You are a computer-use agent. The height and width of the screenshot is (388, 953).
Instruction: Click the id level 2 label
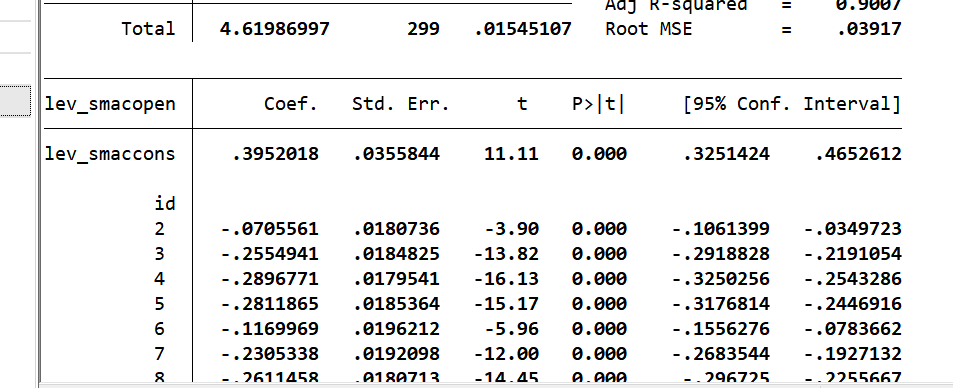tap(159, 229)
